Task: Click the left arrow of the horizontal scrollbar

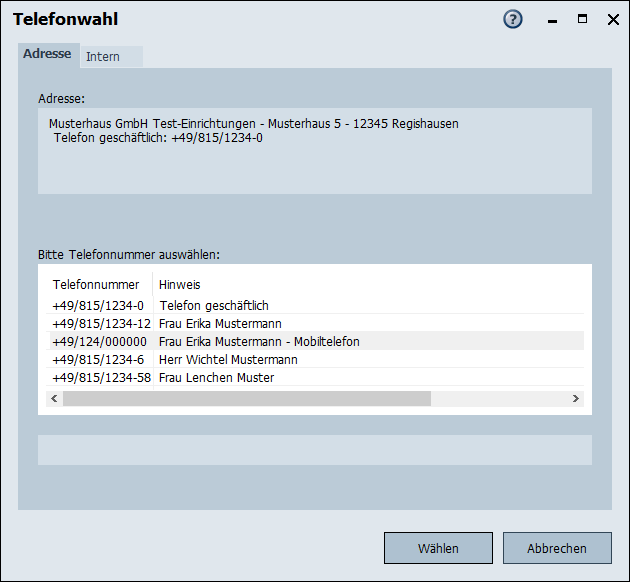Action: pyautogui.click(x=54, y=398)
